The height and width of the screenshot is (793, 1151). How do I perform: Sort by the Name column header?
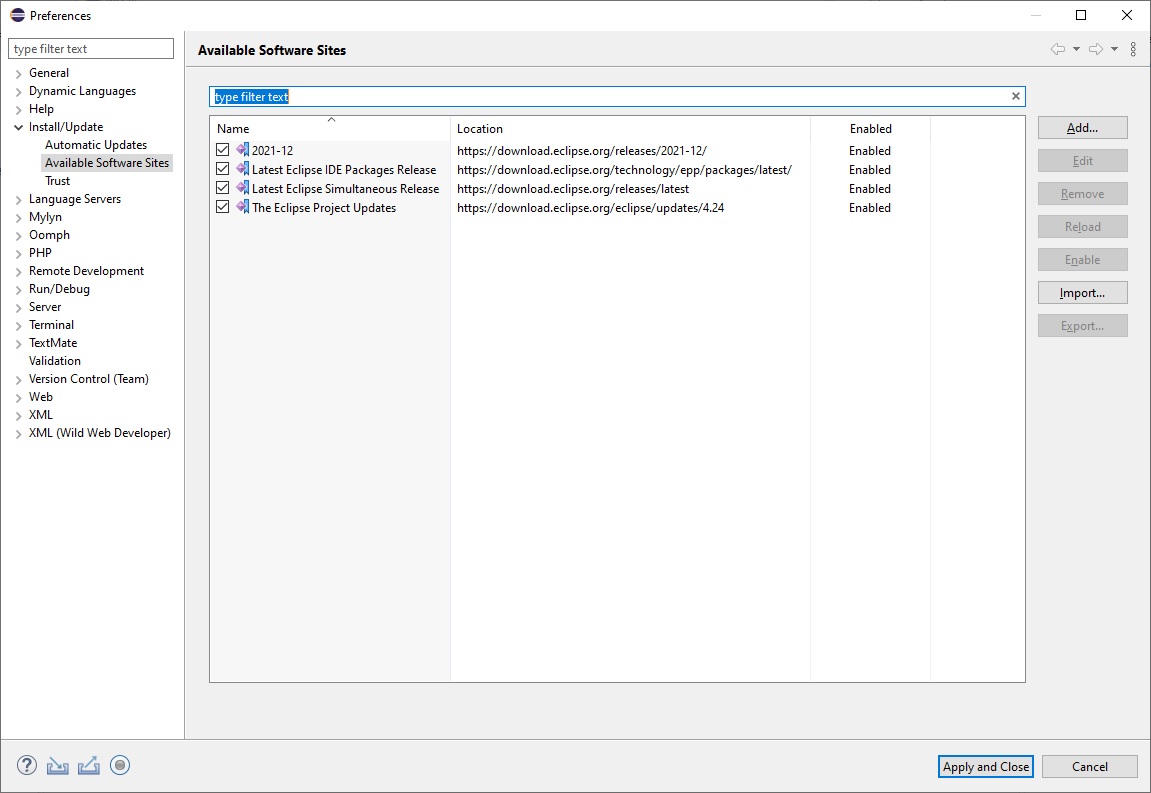coord(330,128)
